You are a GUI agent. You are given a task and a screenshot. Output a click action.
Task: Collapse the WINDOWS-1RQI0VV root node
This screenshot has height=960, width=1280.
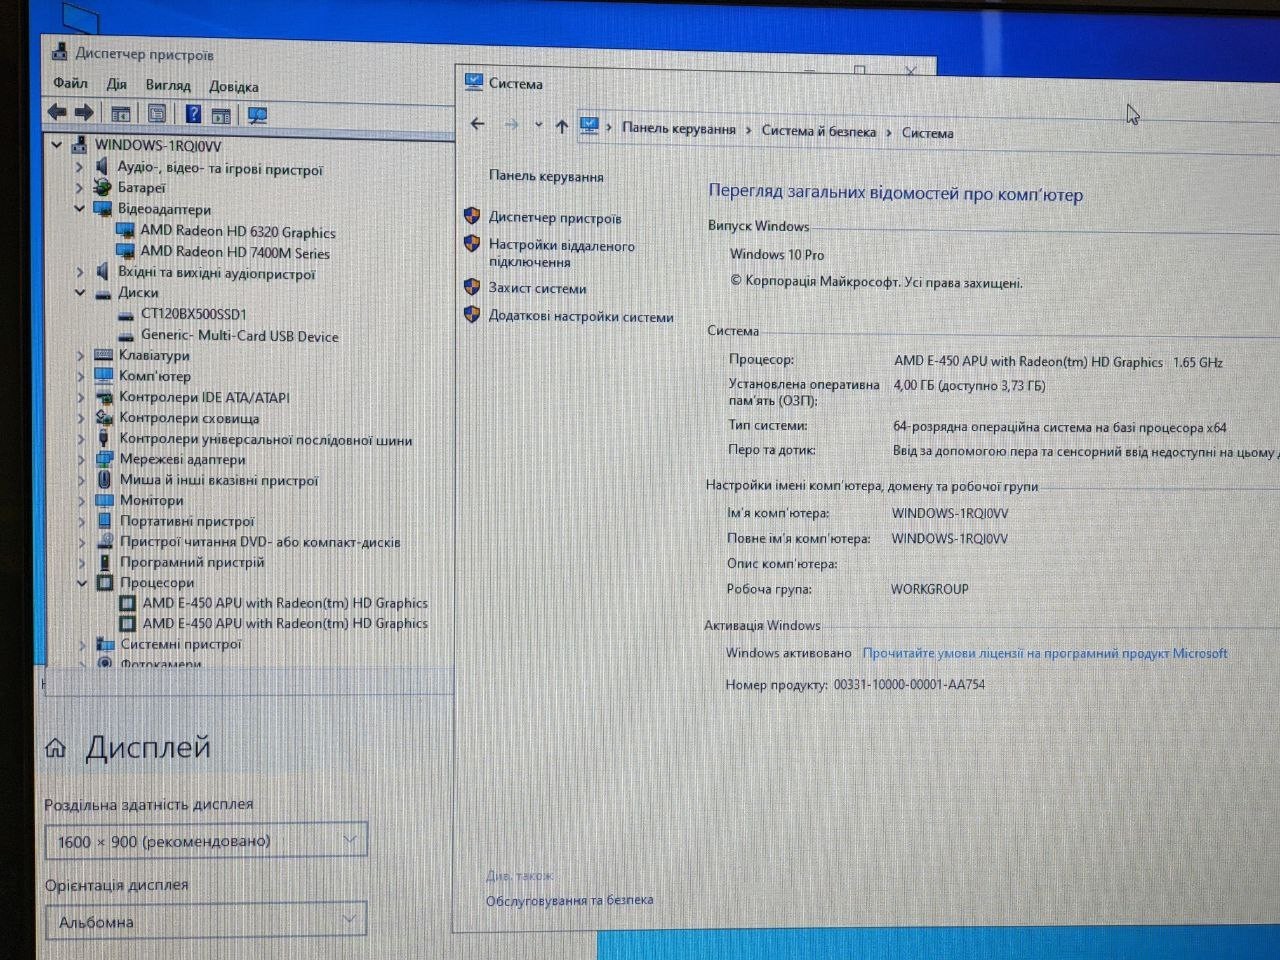(x=57, y=145)
